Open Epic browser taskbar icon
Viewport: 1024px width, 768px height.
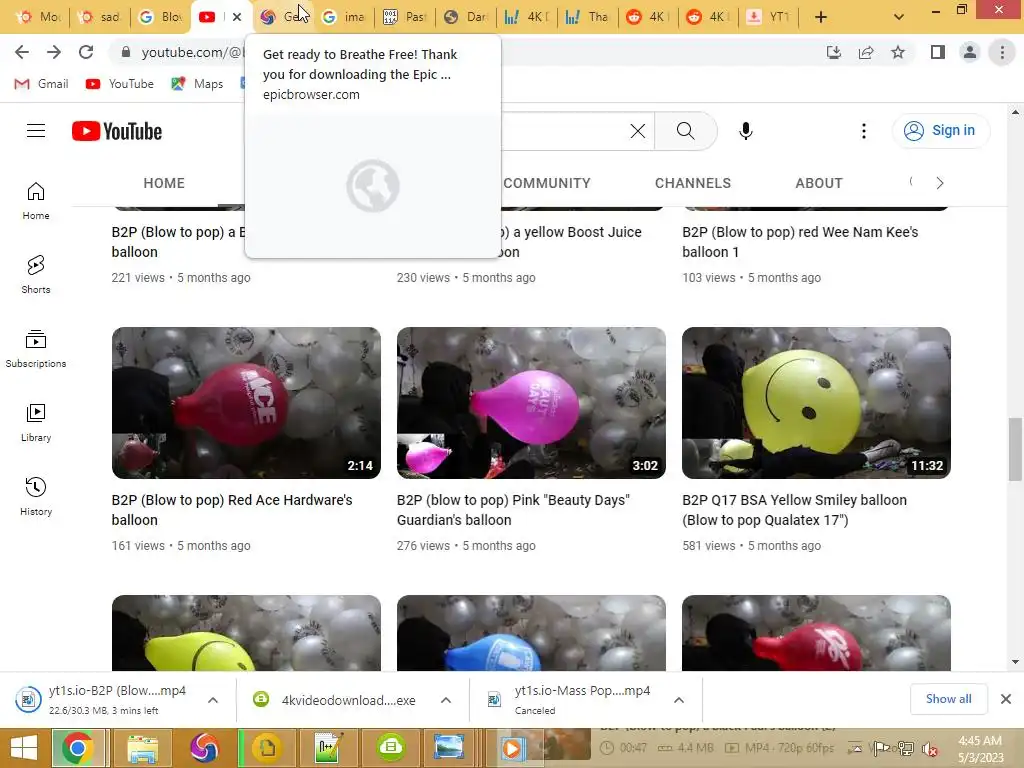coord(204,748)
